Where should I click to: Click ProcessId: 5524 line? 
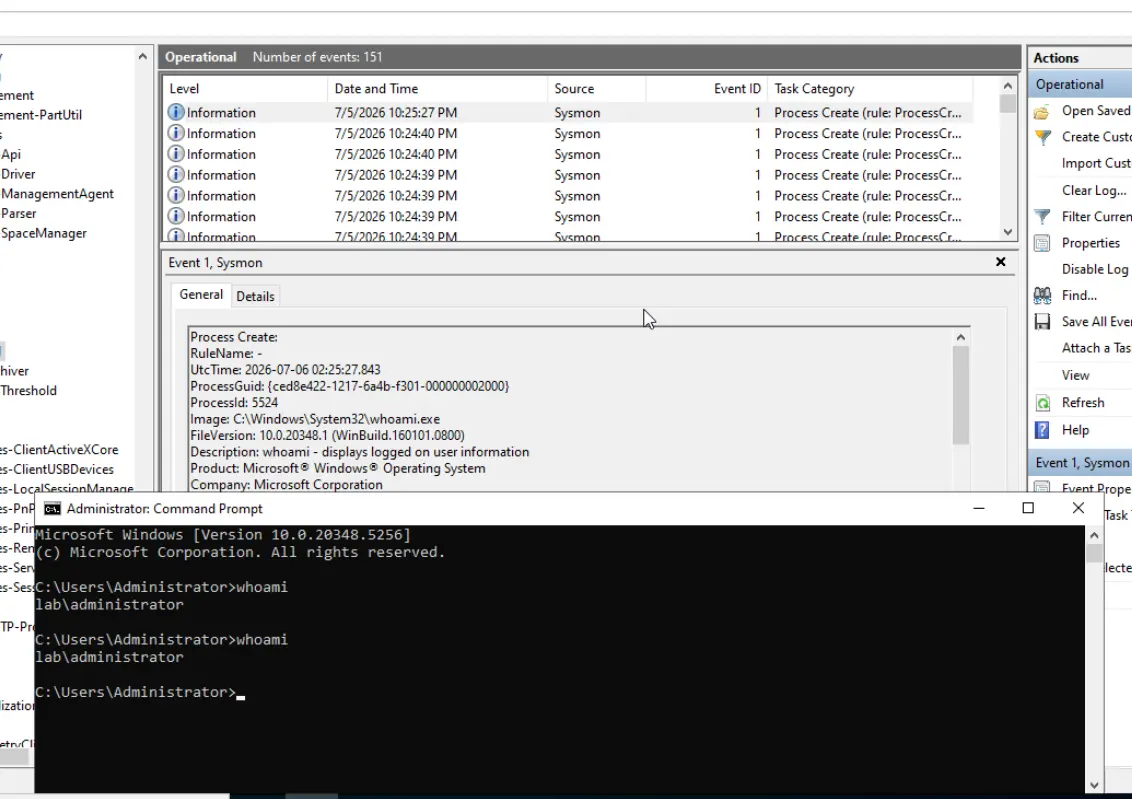[234, 403]
